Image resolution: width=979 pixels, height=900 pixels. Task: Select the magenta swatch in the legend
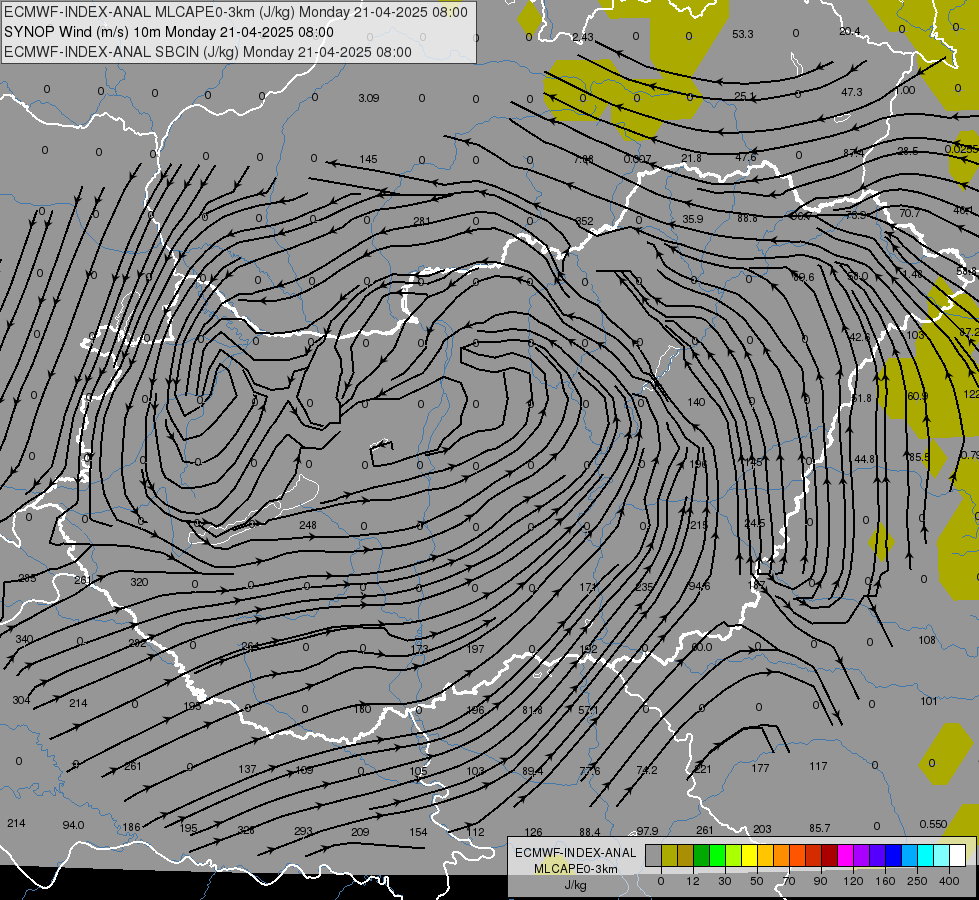point(845,855)
